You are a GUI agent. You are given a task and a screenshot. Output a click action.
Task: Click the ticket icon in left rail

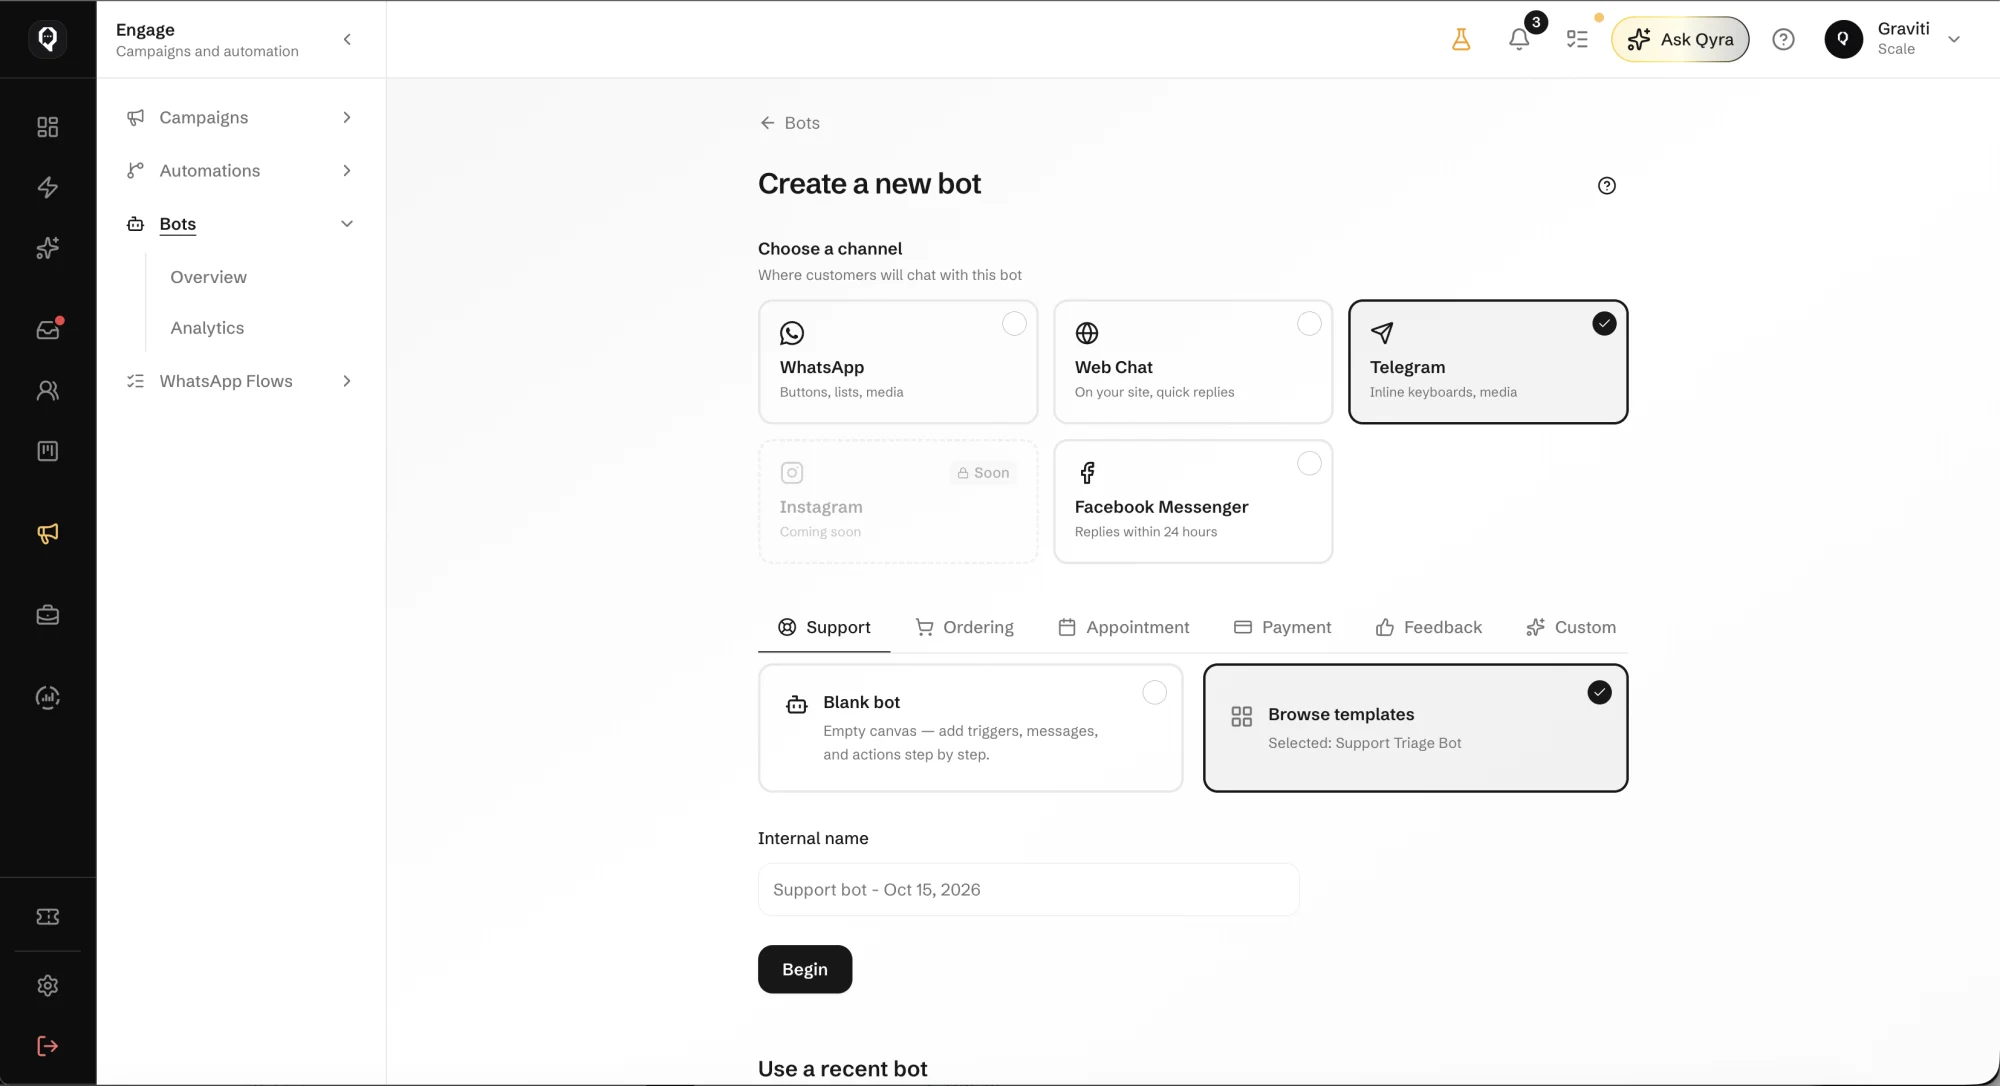point(47,917)
